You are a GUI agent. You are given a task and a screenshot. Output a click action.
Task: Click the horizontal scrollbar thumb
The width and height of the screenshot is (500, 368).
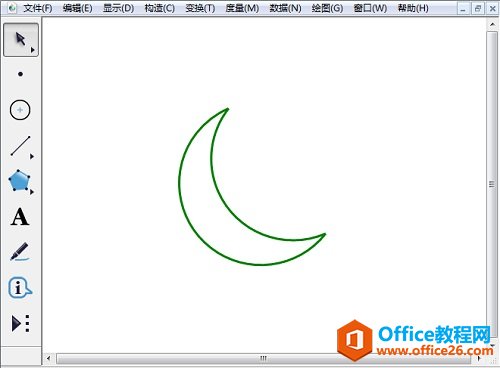pos(263,359)
